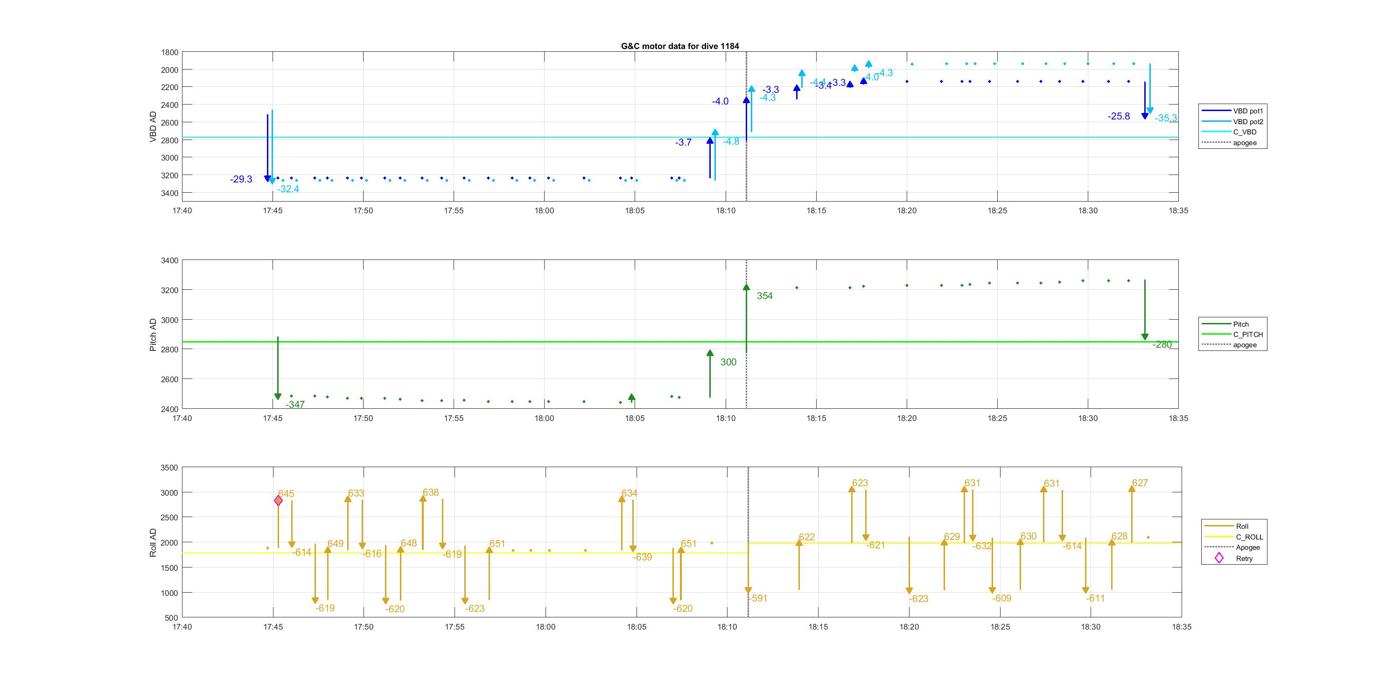Viewport: 1400px width, 693px height.
Task: Click the '-35.3' VBD data label
Action: pos(1166,118)
